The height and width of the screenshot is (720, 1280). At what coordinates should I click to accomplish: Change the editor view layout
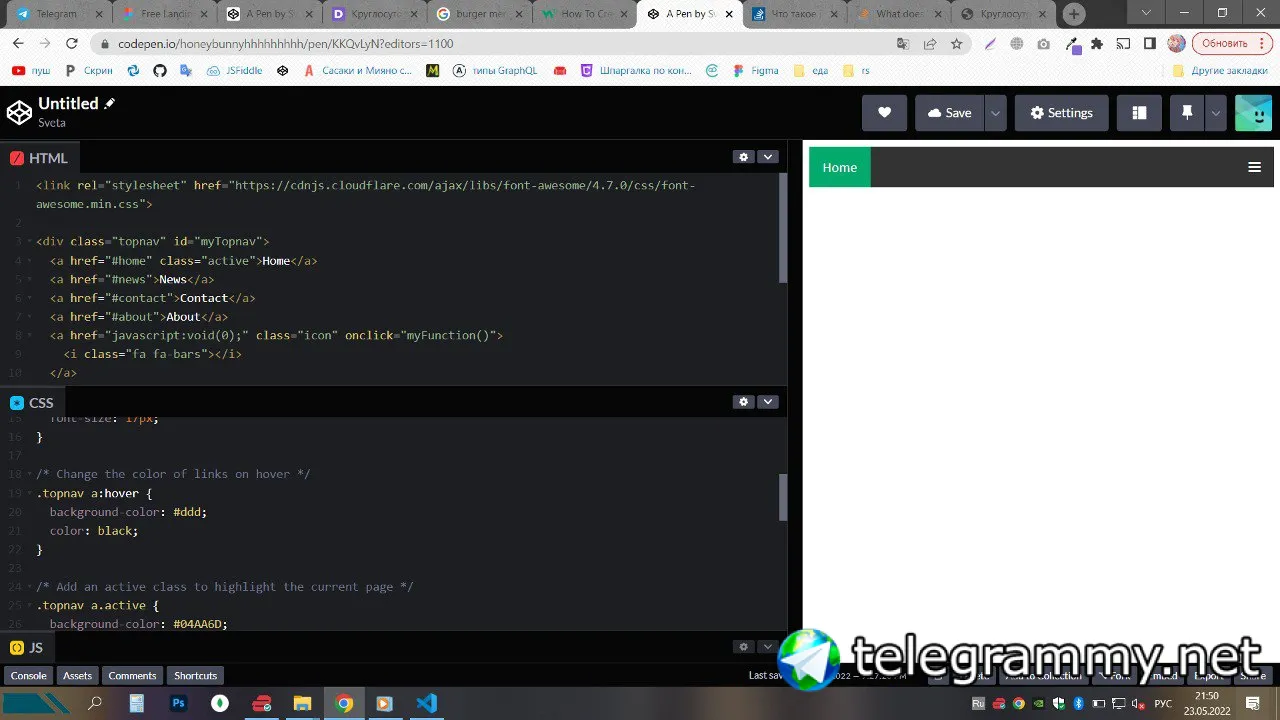coord(1139,113)
